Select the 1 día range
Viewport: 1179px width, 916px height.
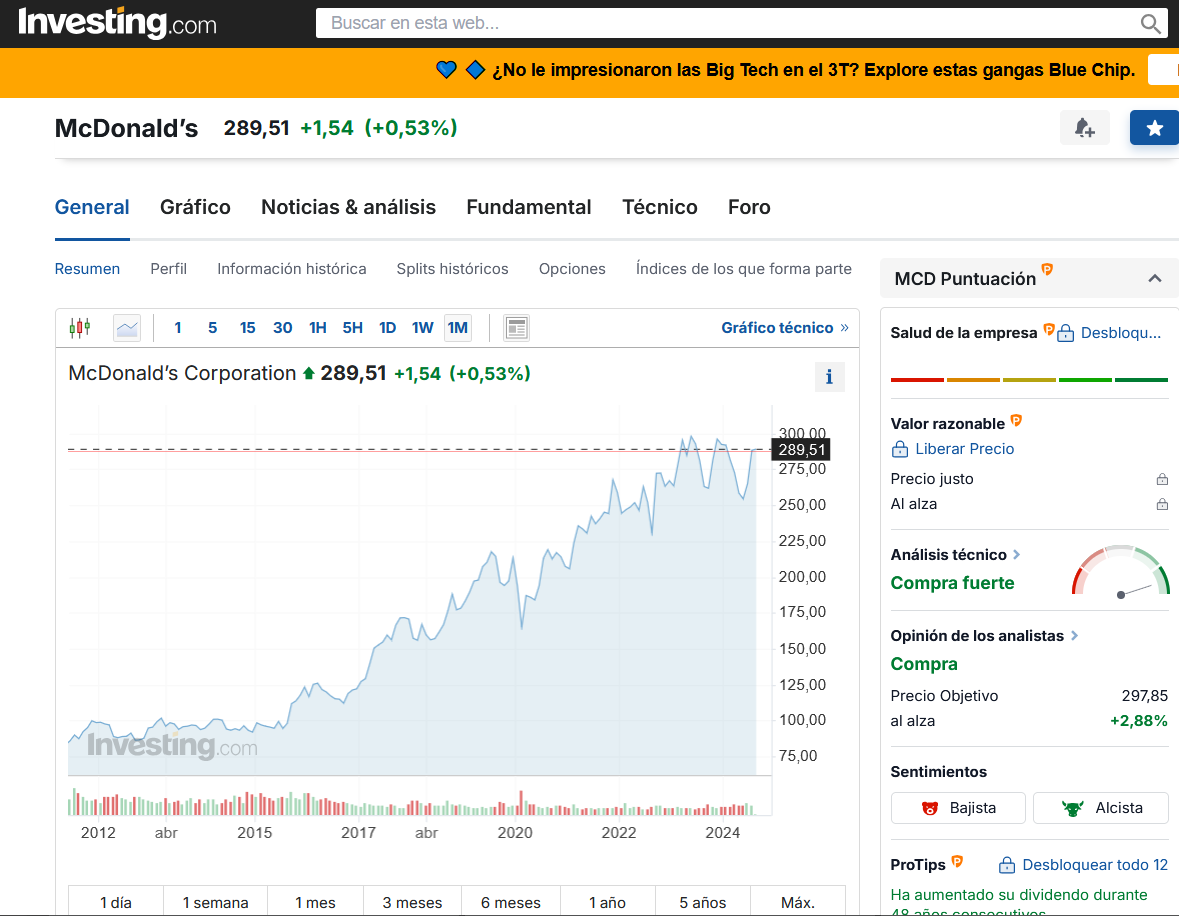[x=116, y=902]
